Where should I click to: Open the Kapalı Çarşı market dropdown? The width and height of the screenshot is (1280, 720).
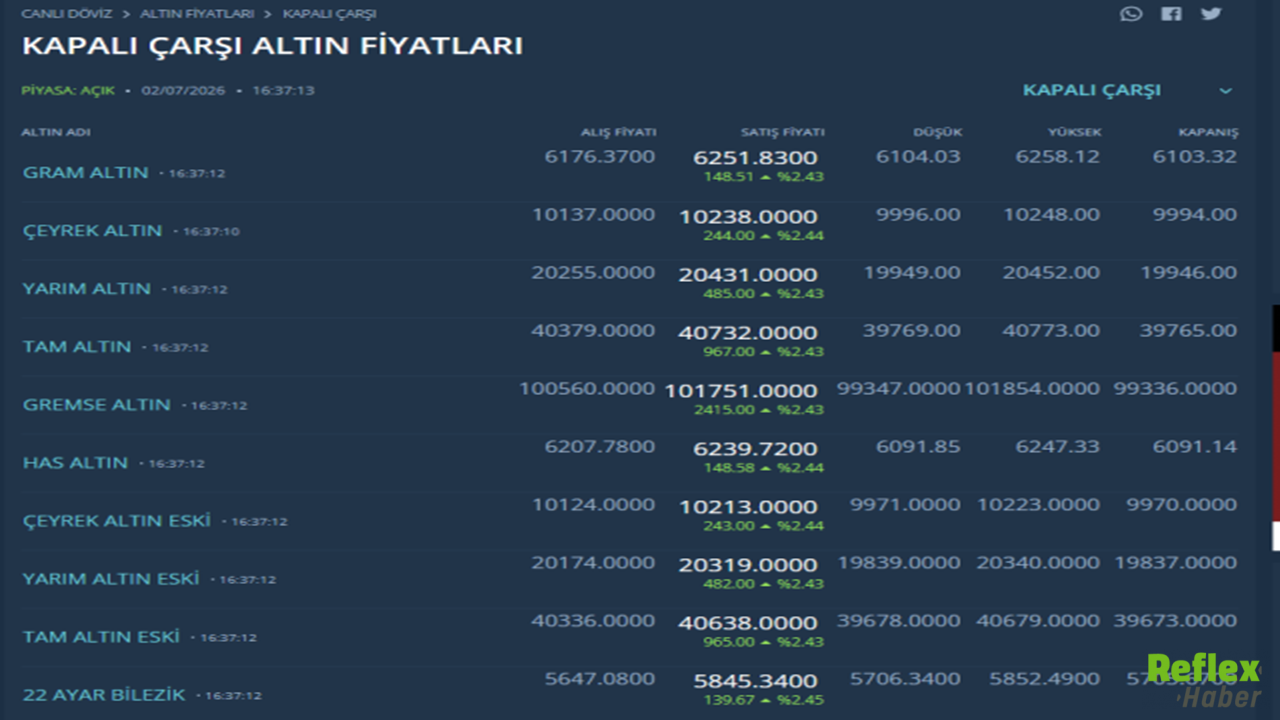tap(1126, 90)
